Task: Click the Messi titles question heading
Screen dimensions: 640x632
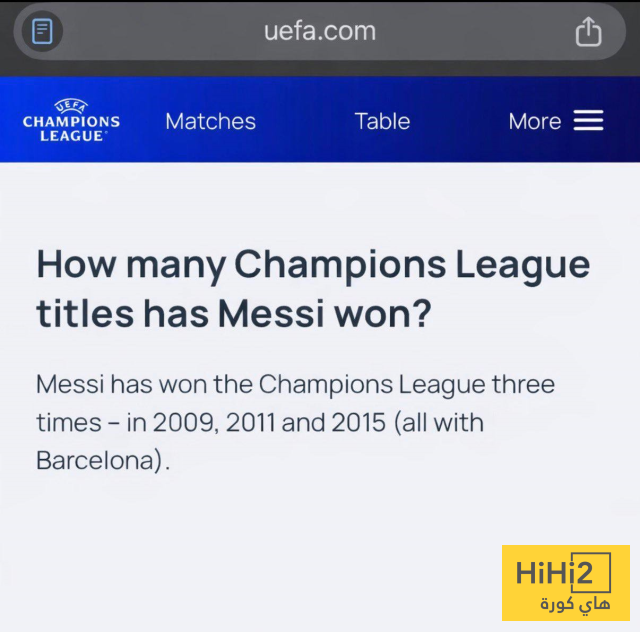Action: (x=313, y=289)
